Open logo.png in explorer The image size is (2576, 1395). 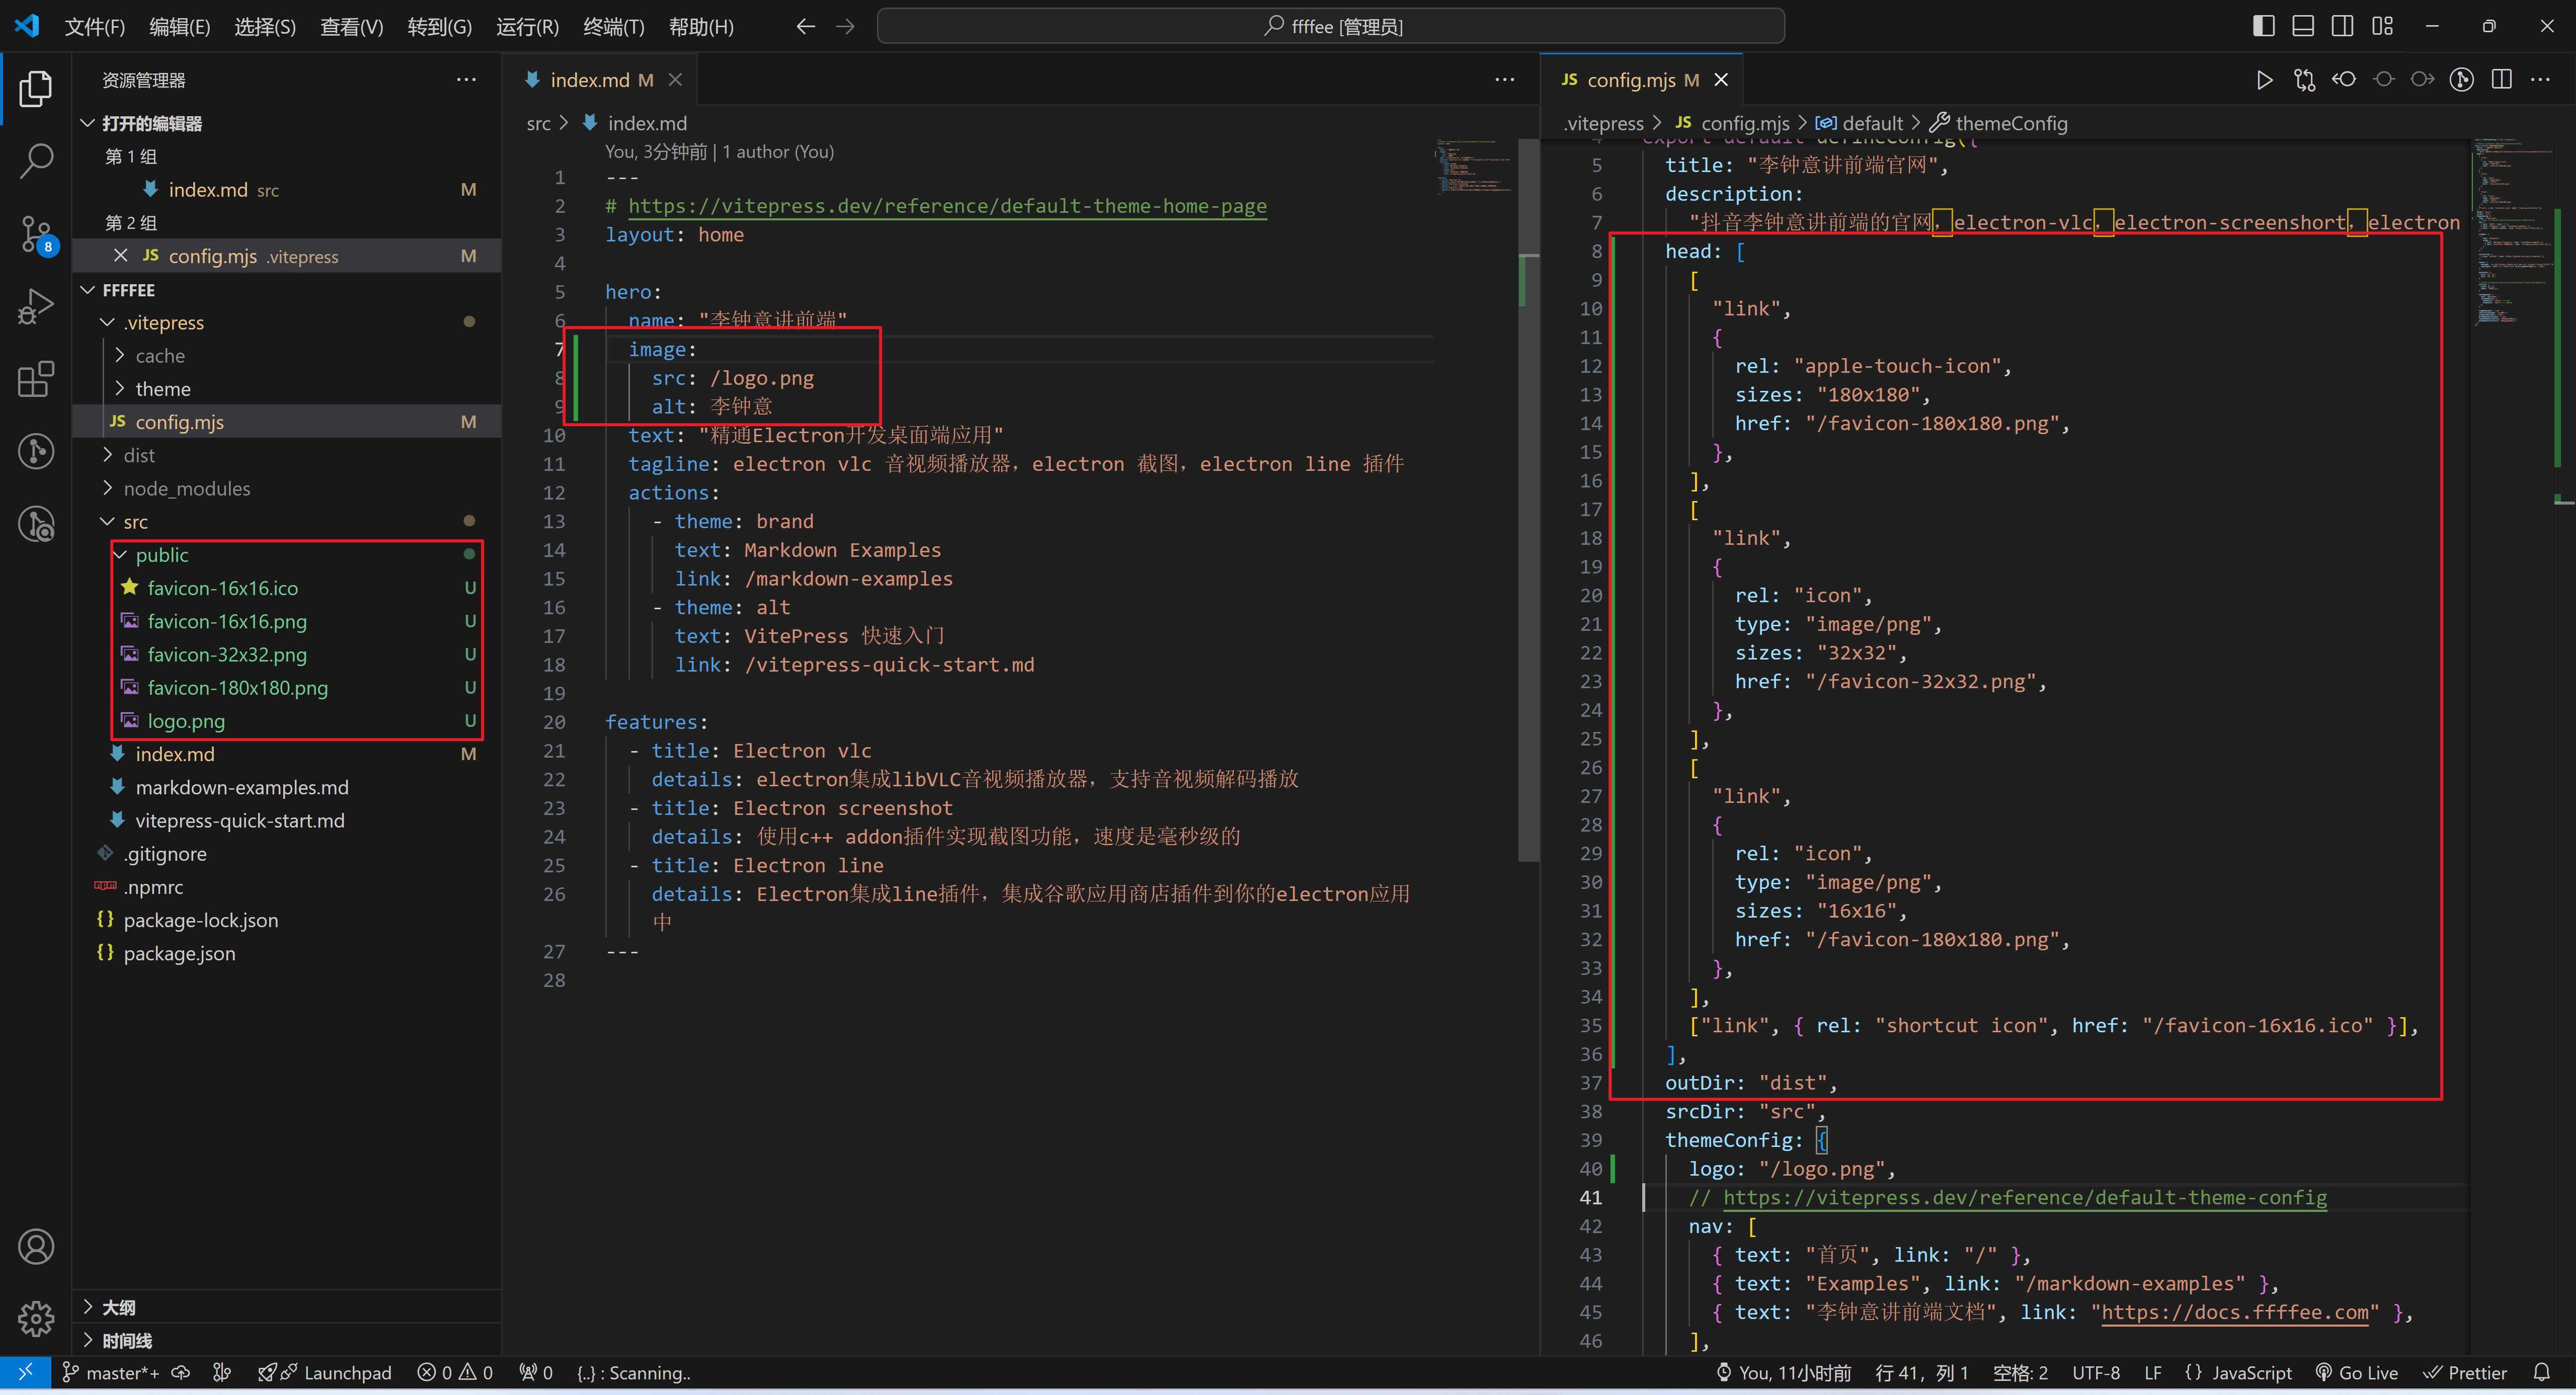(x=186, y=721)
